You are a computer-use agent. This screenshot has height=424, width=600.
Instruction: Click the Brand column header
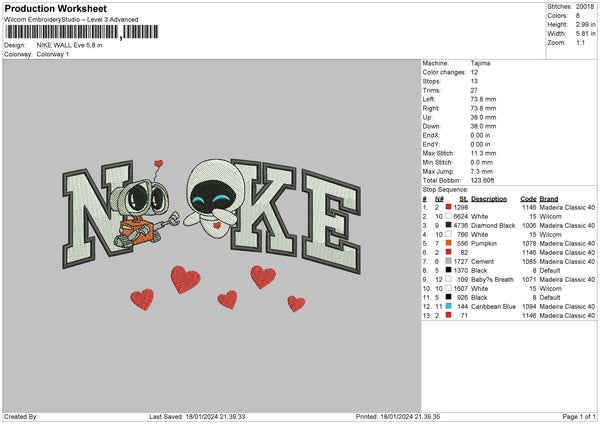(x=549, y=199)
